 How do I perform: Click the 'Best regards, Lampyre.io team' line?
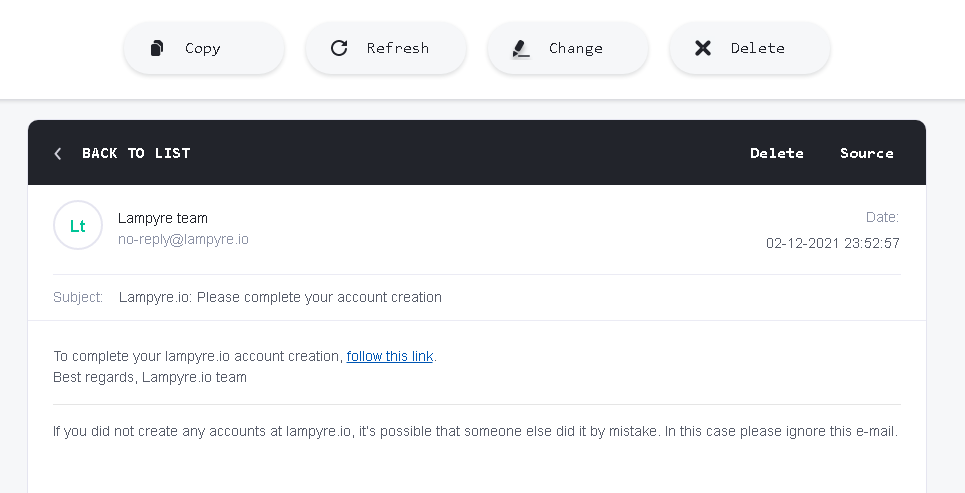pos(150,377)
